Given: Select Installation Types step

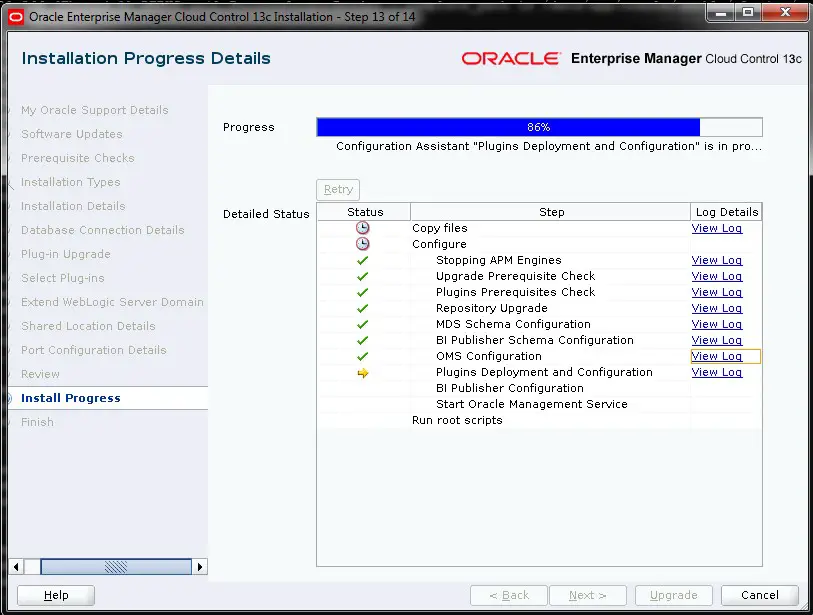Looking at the screenshot, I should pyautogui.click(x=71, y=182).
